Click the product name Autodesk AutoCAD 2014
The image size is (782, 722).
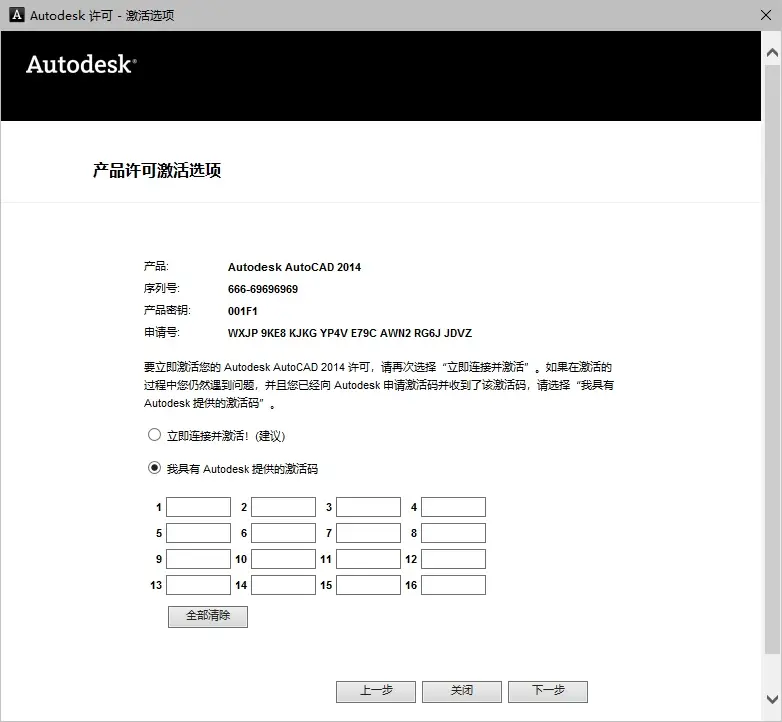(294, 267)
